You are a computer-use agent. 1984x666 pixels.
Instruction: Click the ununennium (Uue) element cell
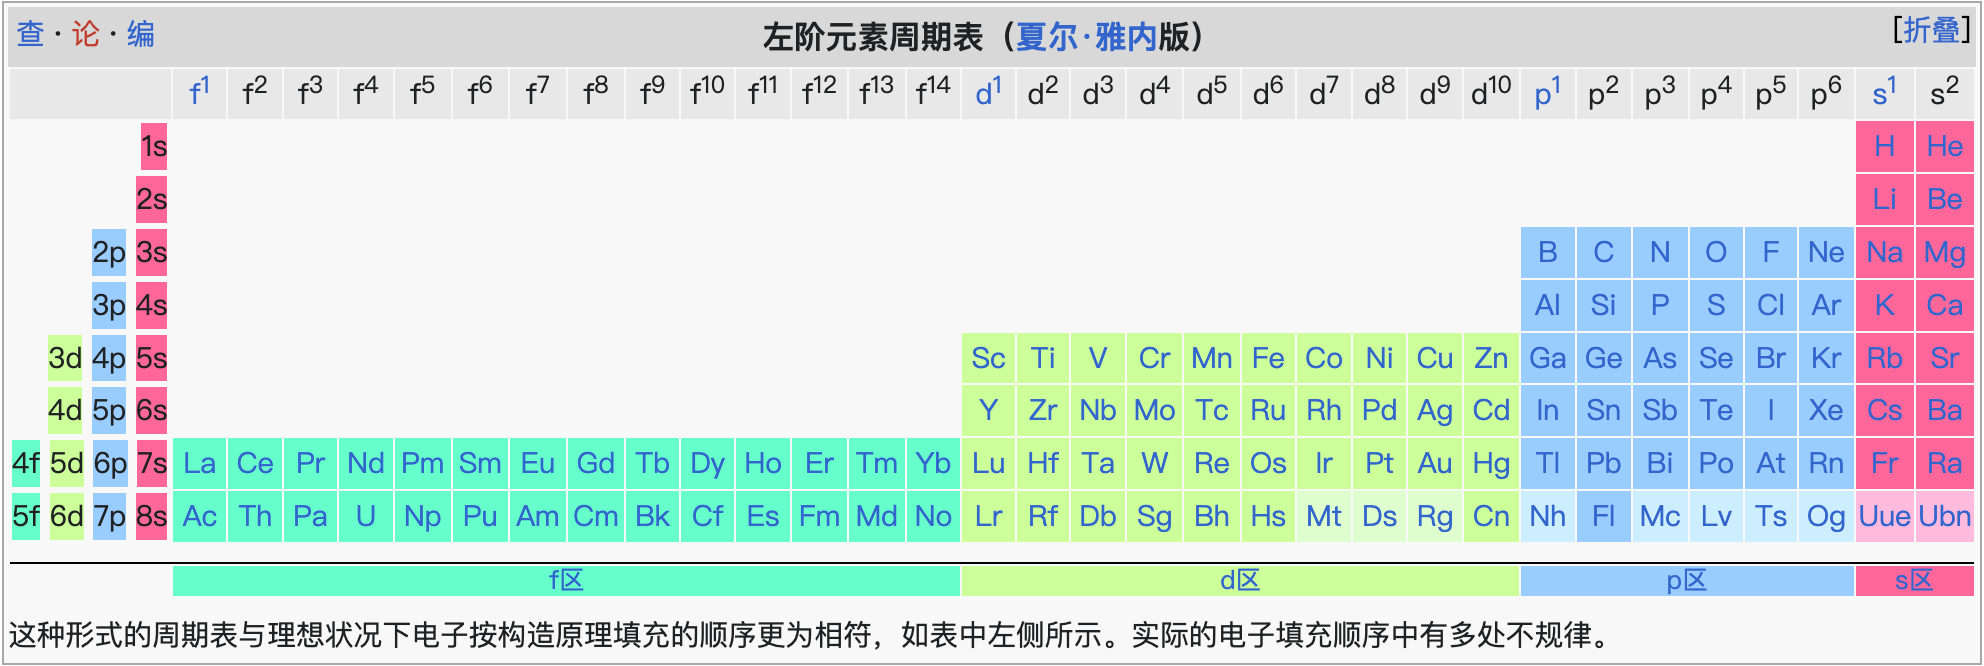pos(1884,516)
